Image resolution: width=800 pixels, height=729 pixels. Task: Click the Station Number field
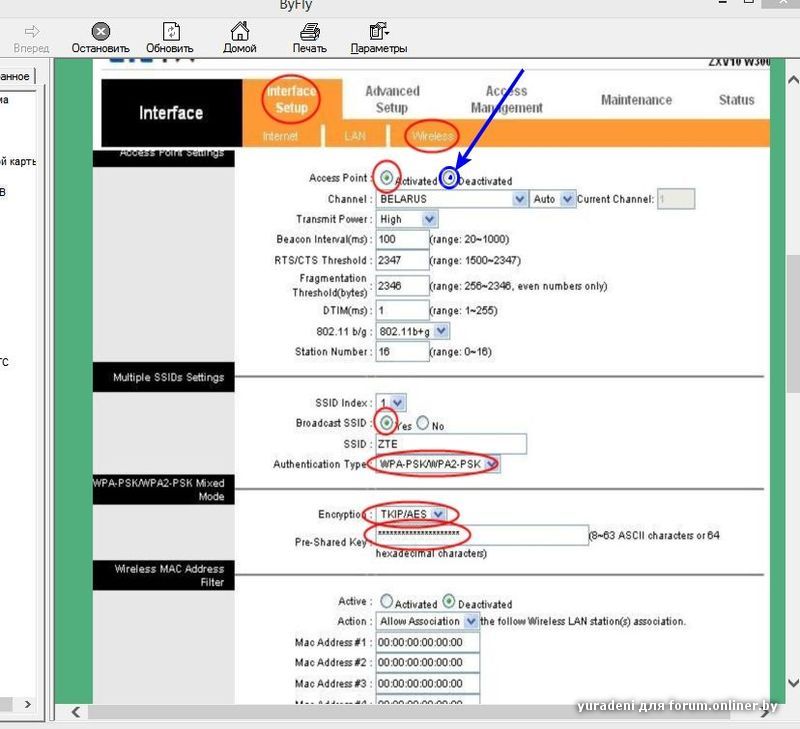point(403,351)
